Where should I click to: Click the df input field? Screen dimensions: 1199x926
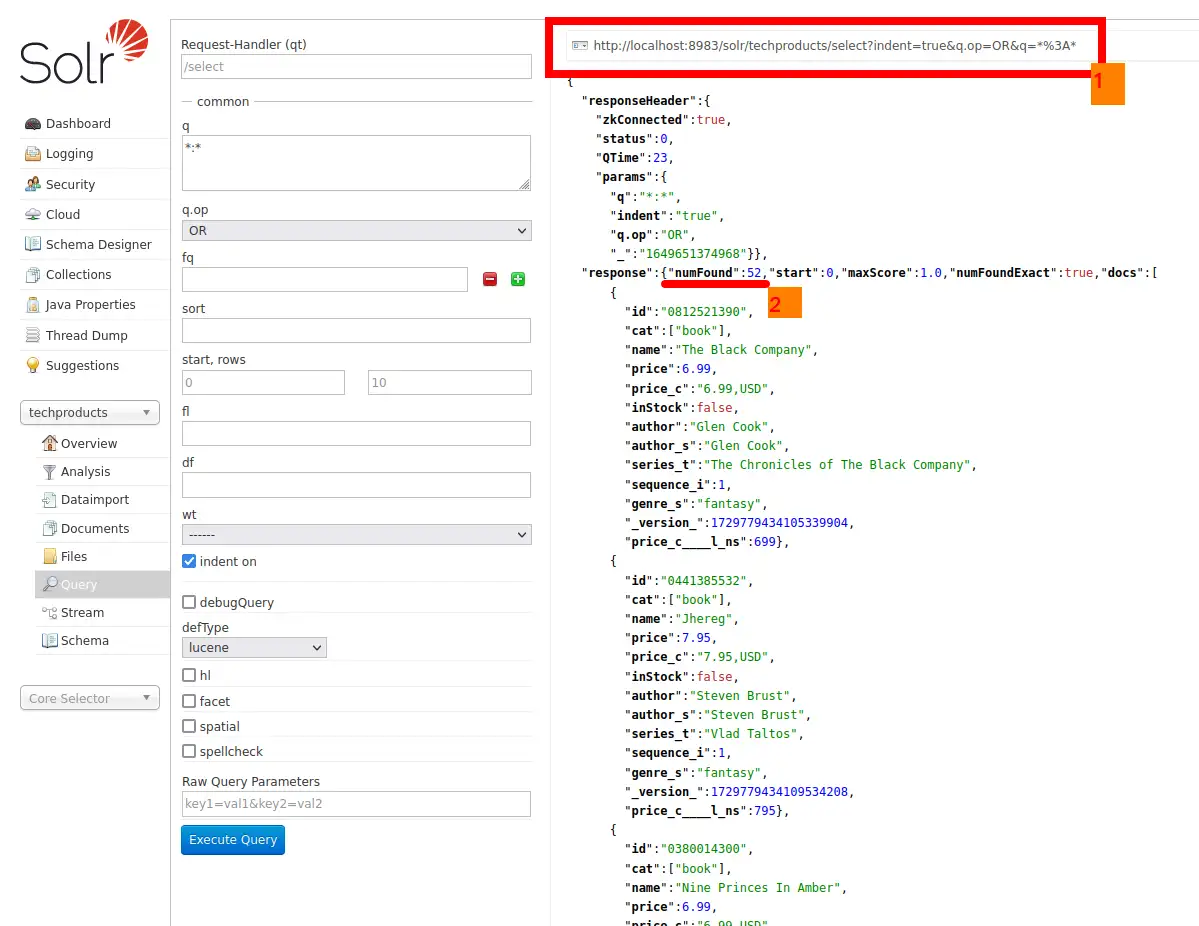pyautogui.click(x=356, y=485)
